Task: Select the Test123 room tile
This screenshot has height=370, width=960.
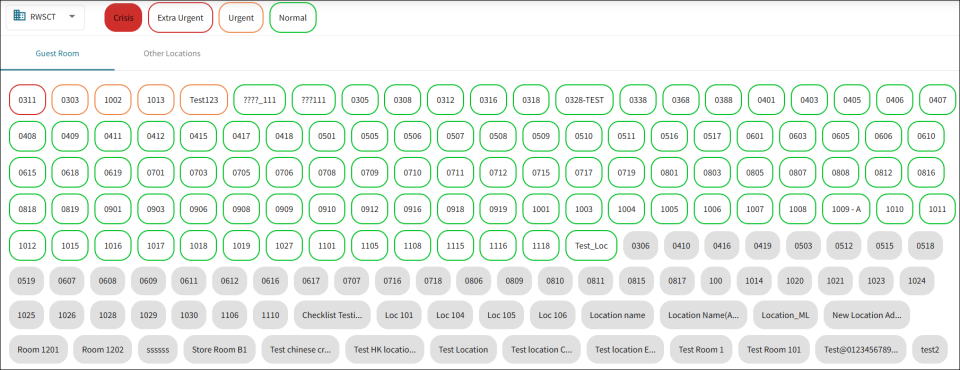Action: coord(204,99)
